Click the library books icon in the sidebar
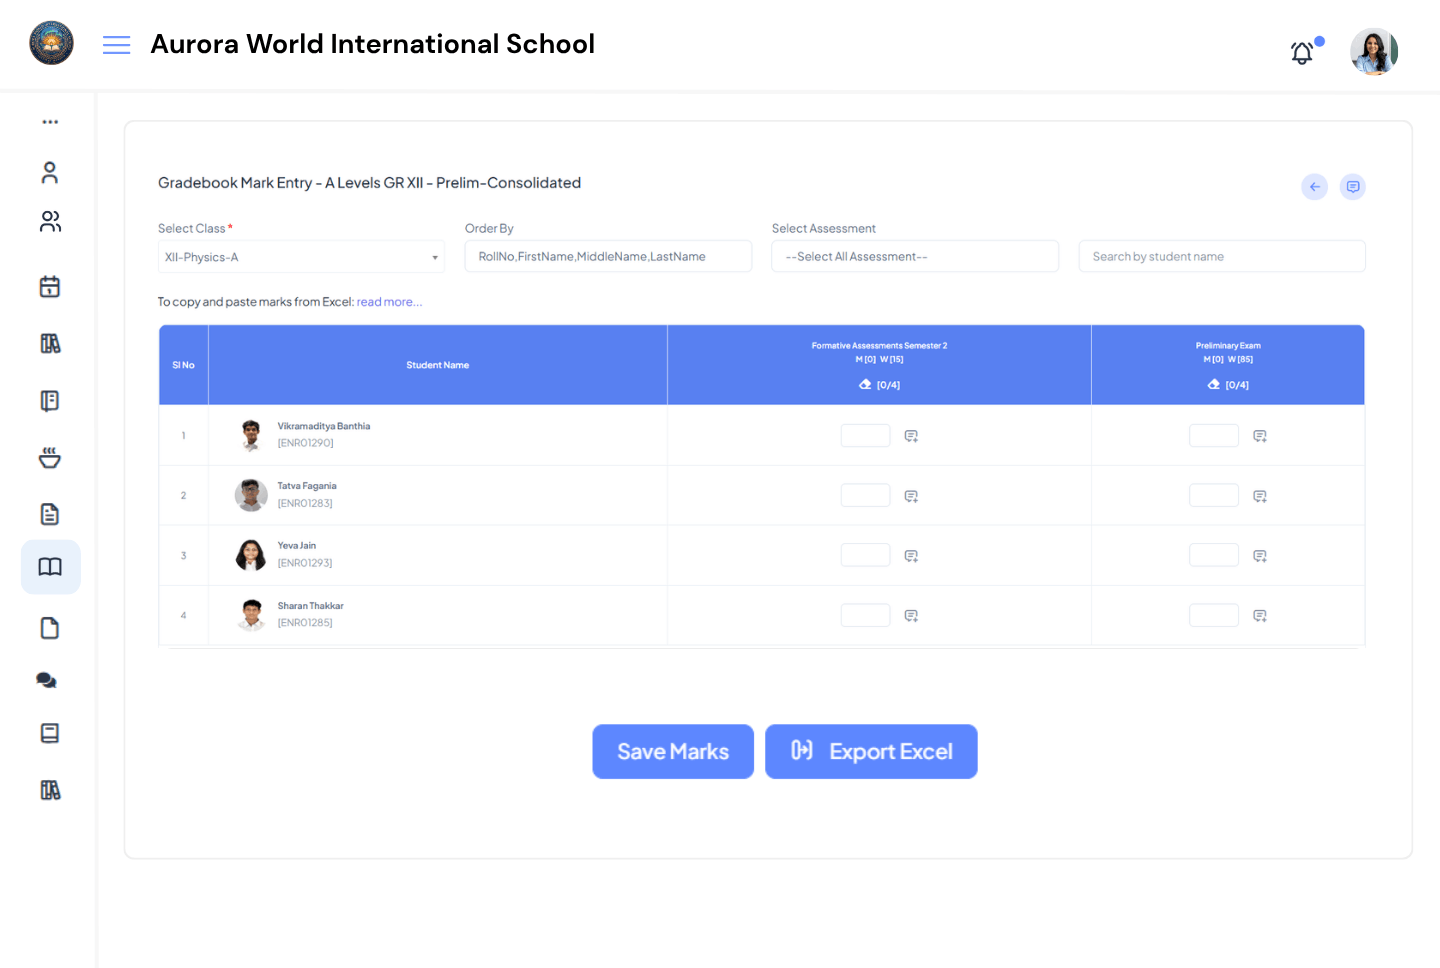Screen dimensions: 1440x968 (x=50, y=343)
